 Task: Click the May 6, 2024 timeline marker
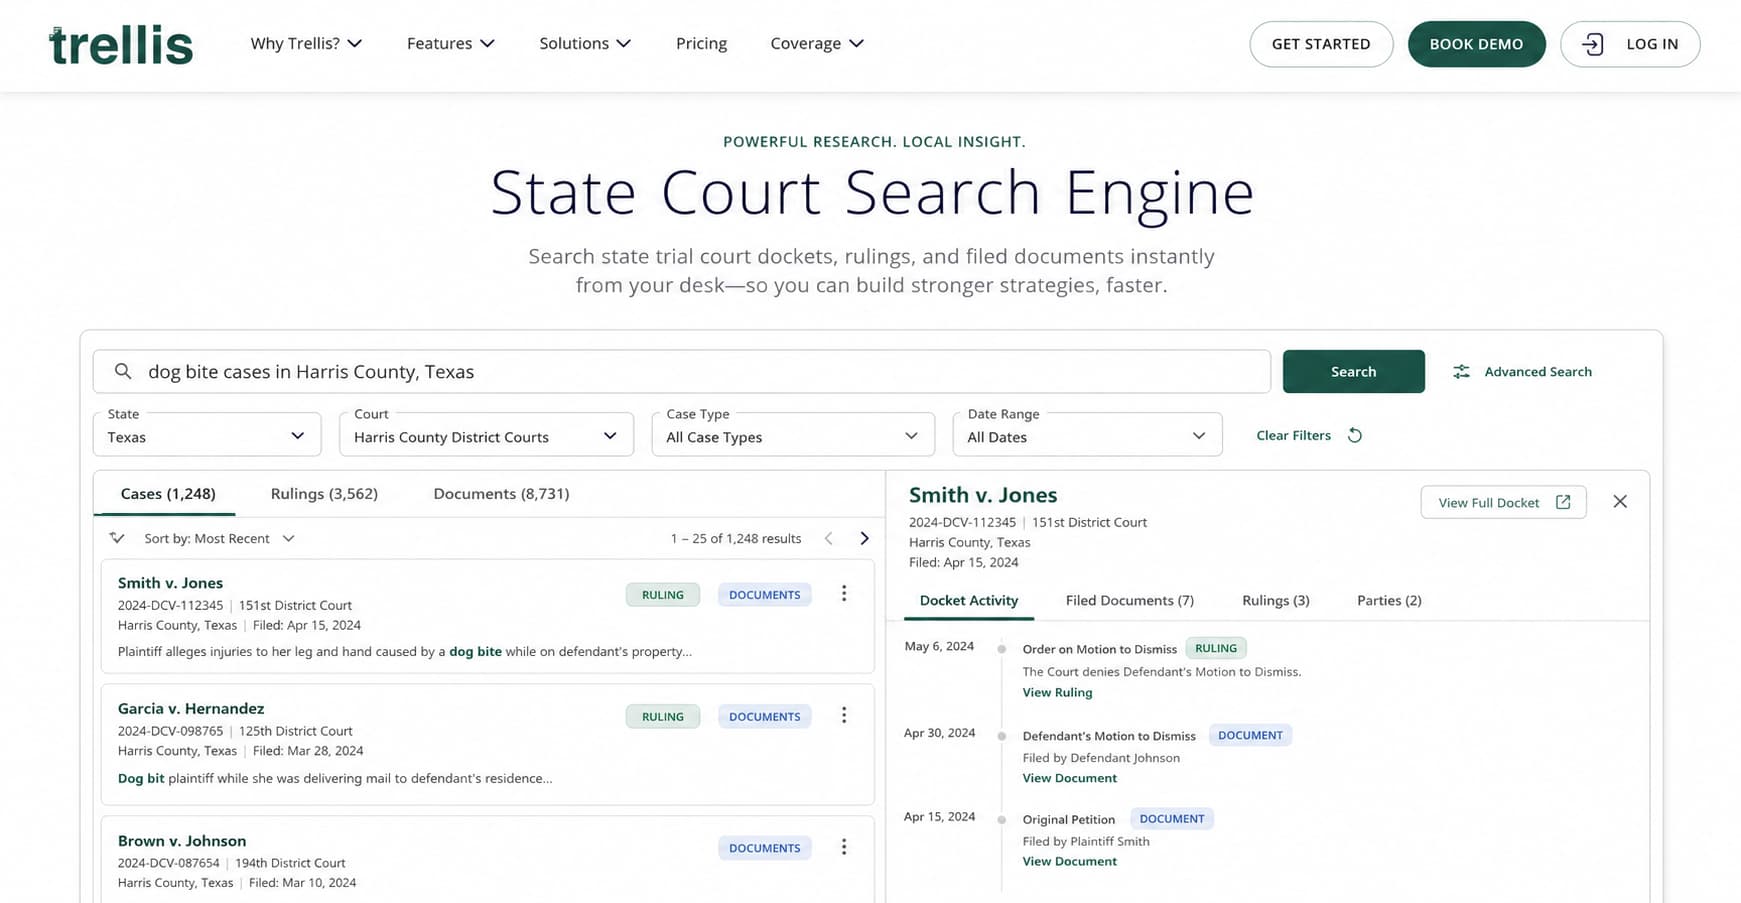pyautogui.click(x=1001, y=649)
